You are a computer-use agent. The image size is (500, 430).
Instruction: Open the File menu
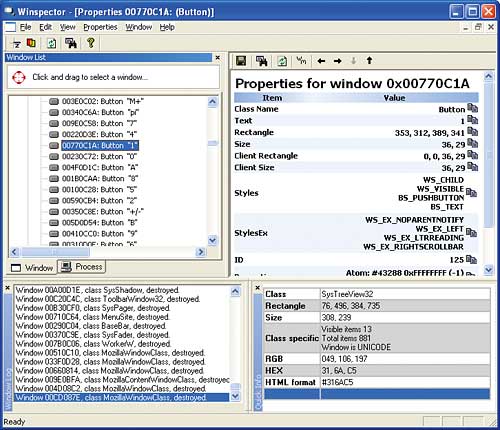coord(25,27)
